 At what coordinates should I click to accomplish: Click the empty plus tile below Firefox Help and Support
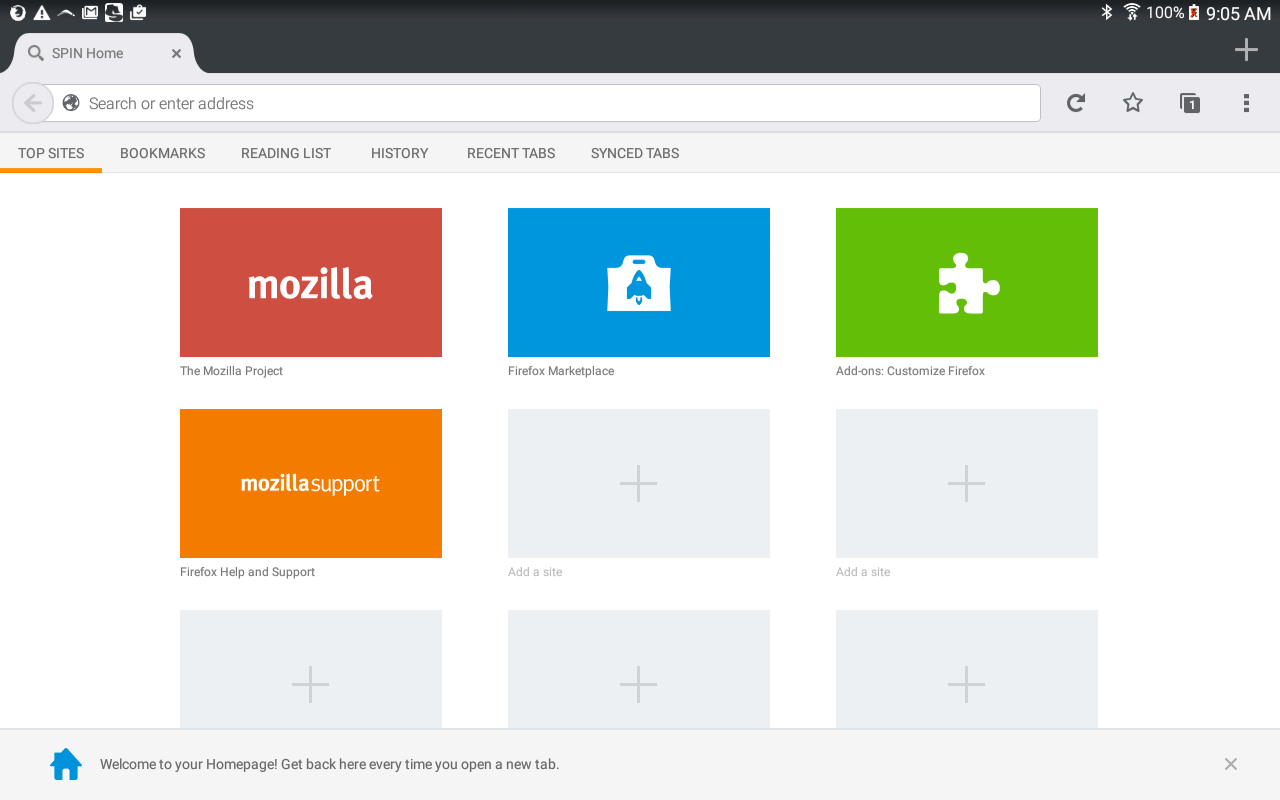coord(311,669)
